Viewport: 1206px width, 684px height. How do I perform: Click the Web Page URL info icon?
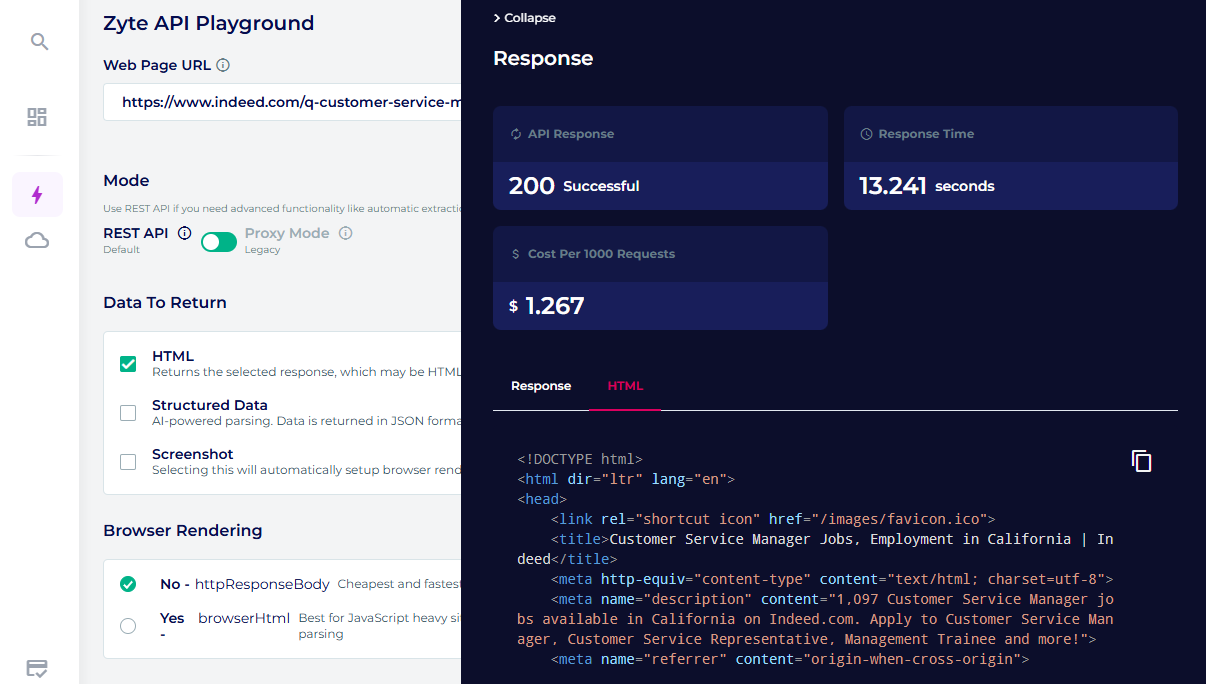pyautogui.click(x=220, y=64)
